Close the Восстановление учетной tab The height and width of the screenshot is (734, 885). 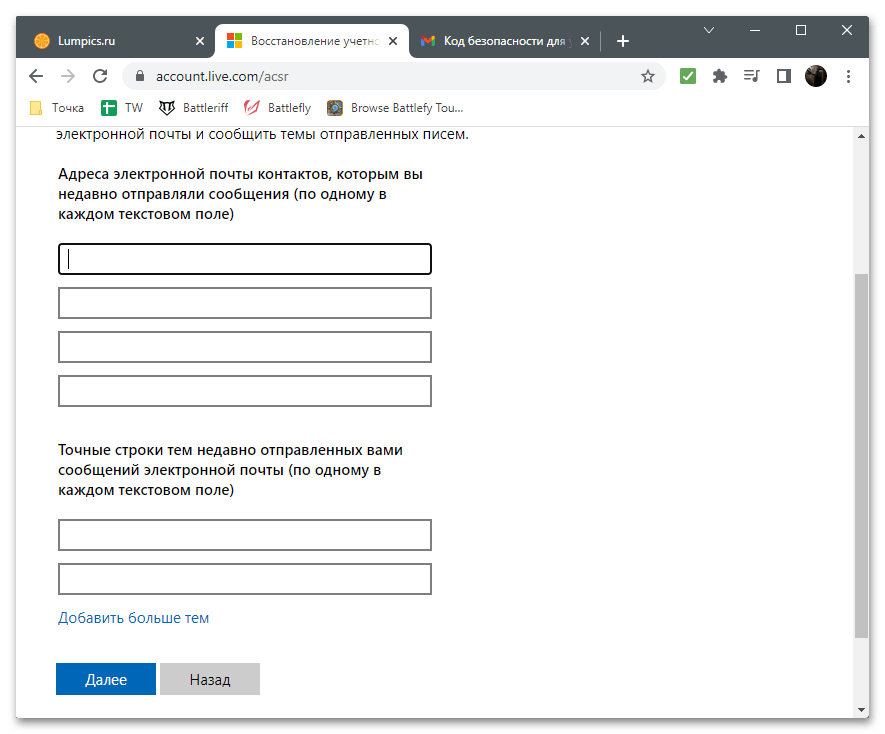[x=393, y=41]
